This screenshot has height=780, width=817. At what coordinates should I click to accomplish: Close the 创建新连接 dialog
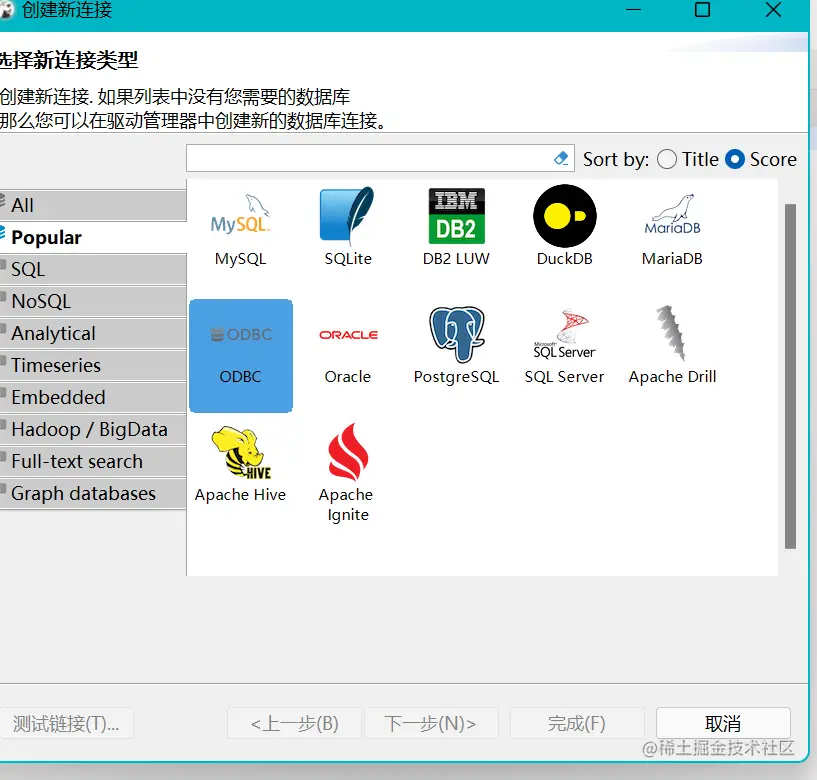click(x=773, y=10)
